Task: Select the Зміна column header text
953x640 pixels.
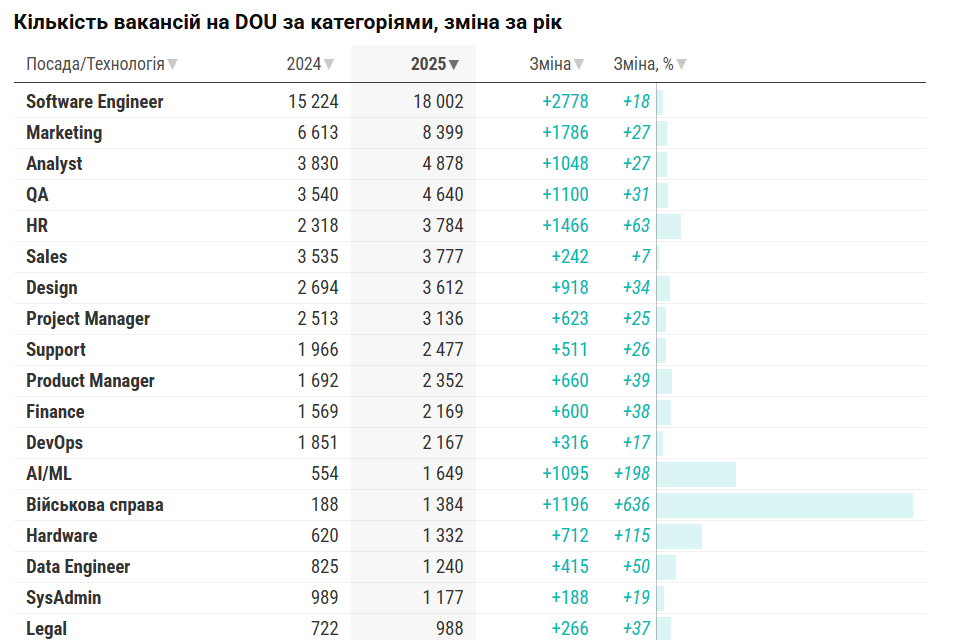Action: click(x=550, y=64)
